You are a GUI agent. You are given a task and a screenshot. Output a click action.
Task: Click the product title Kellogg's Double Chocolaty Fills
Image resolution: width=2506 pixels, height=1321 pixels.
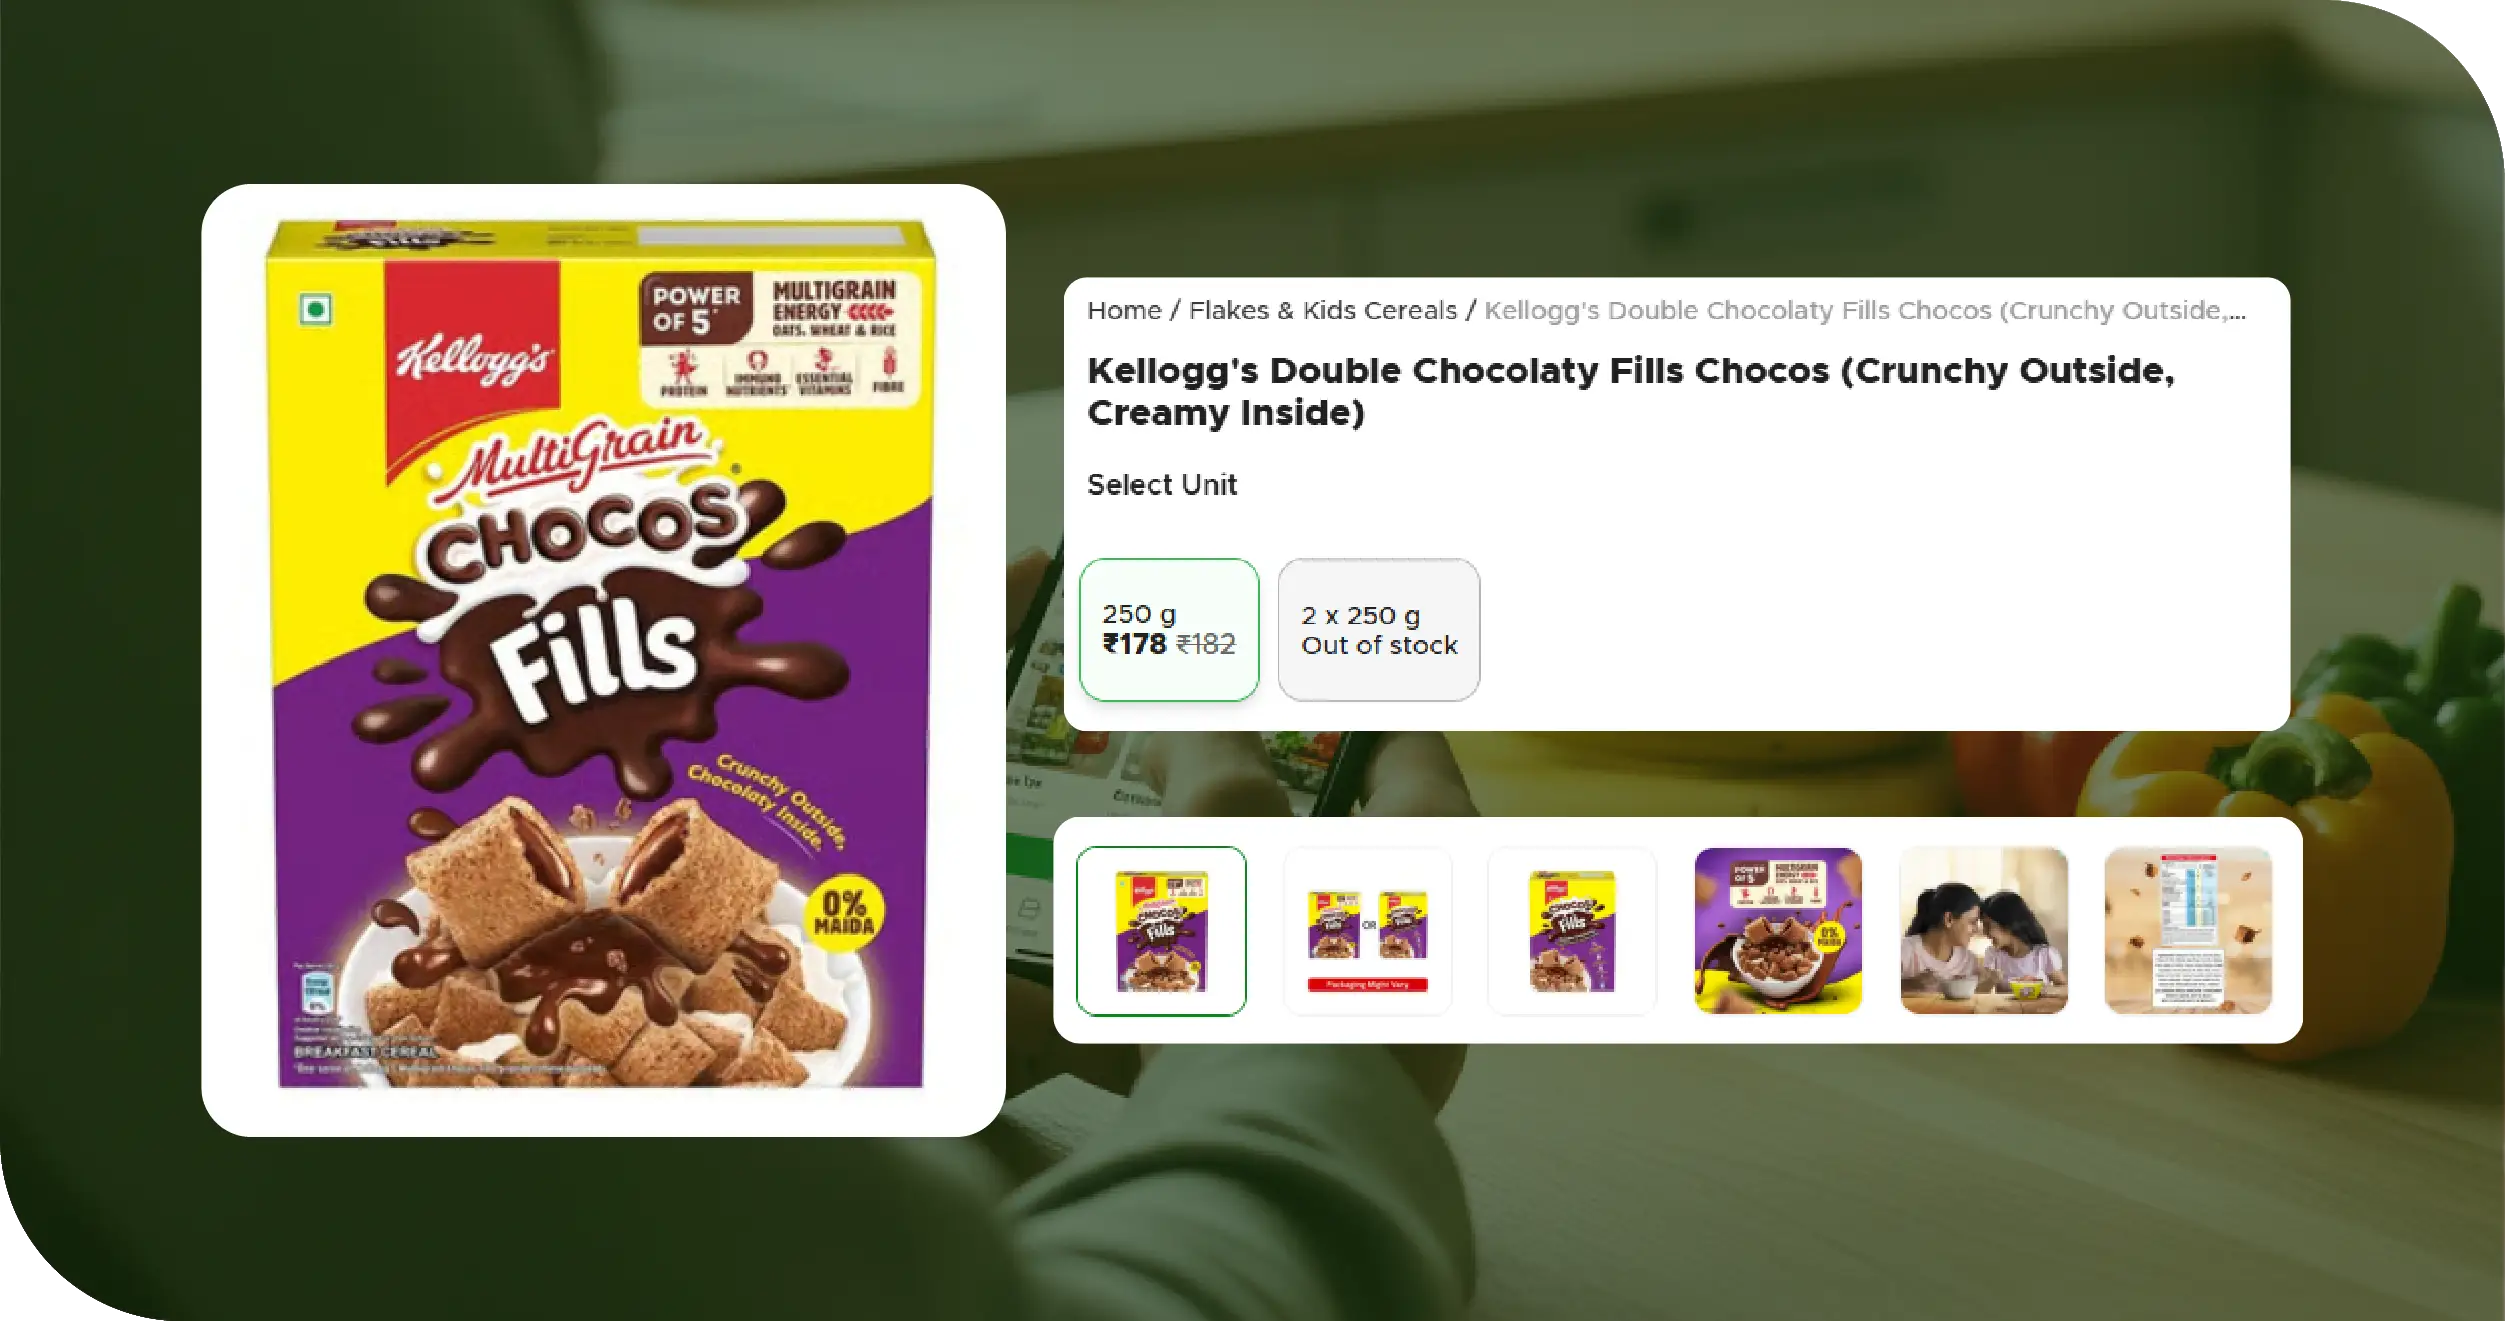tap(1630, 391)
